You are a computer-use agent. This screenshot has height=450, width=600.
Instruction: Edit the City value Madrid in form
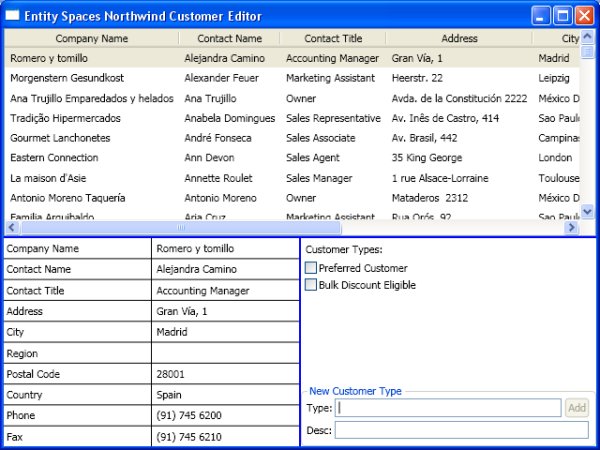(225, 332)
